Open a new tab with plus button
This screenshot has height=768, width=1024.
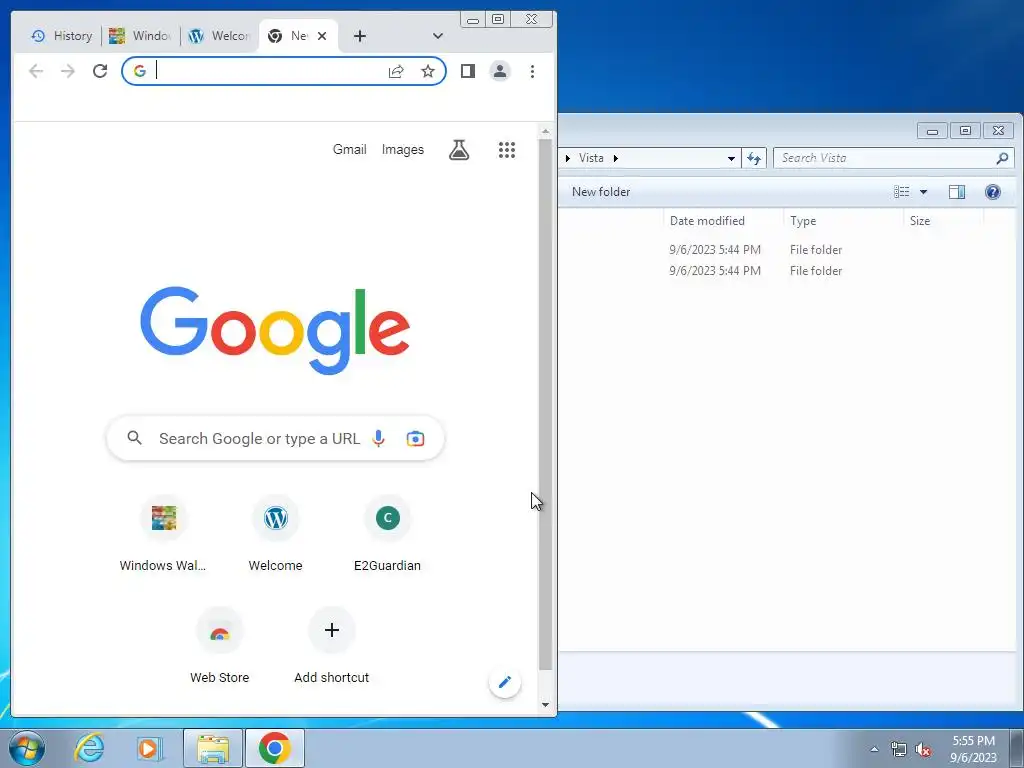[x=360, y=36]
